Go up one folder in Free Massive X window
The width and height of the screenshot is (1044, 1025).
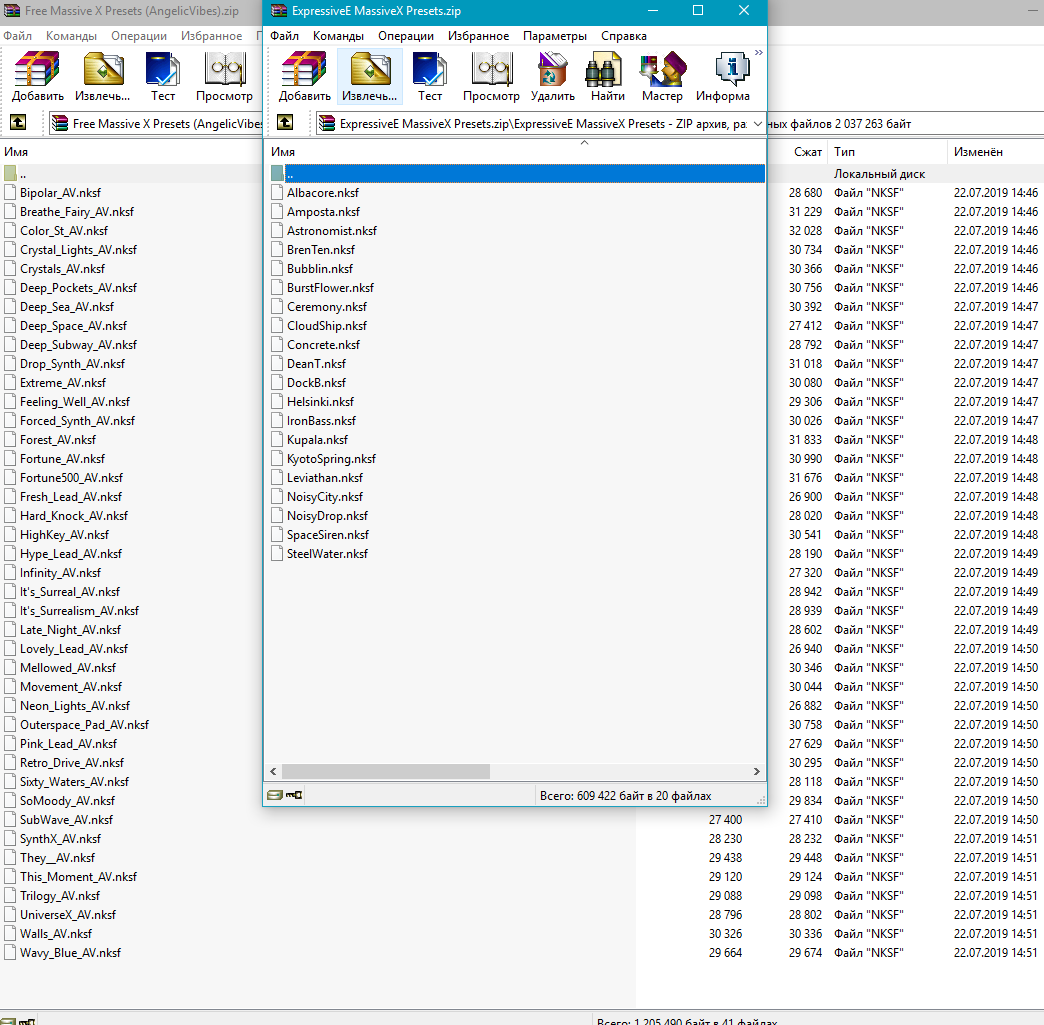pyautogui.click(x=18, y=123)
